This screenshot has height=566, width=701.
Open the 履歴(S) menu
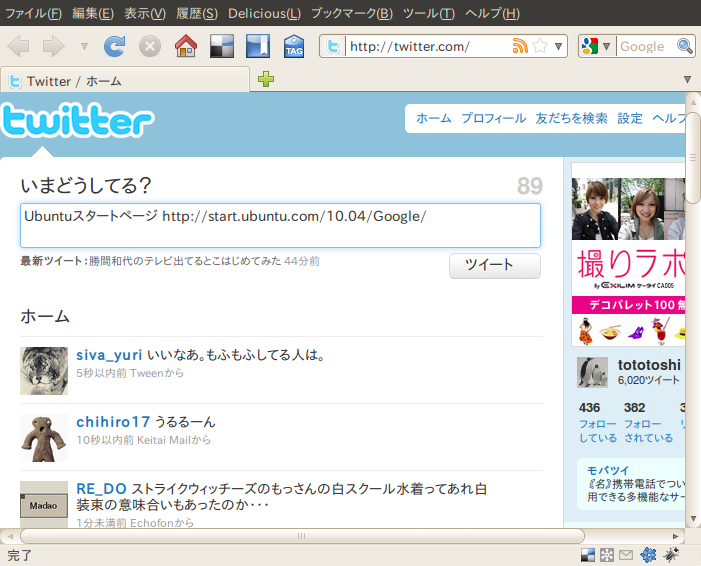coord(197,13)
